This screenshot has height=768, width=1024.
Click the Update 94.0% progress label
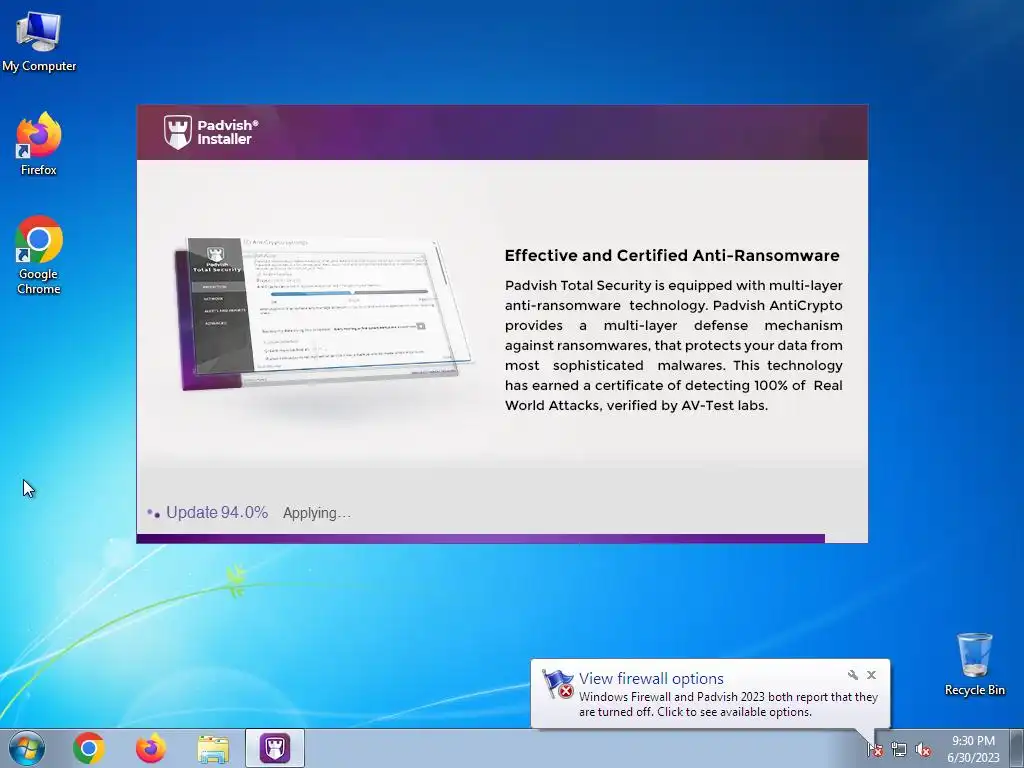point(217,513)
